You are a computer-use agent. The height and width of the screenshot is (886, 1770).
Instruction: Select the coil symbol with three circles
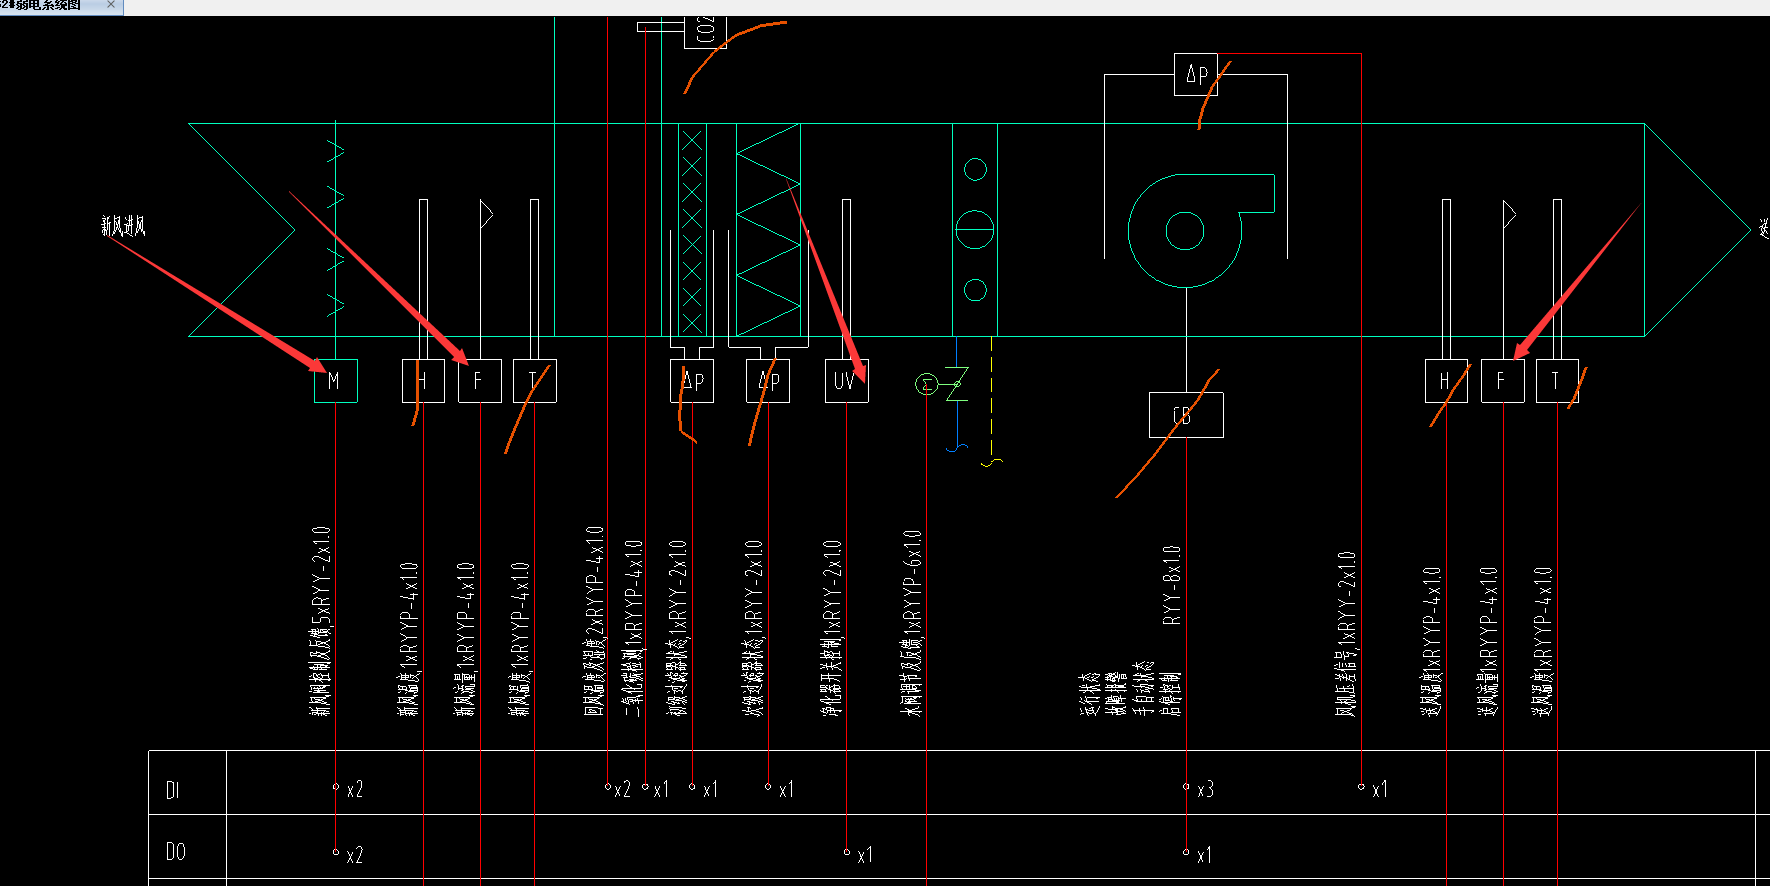[975, 230]
